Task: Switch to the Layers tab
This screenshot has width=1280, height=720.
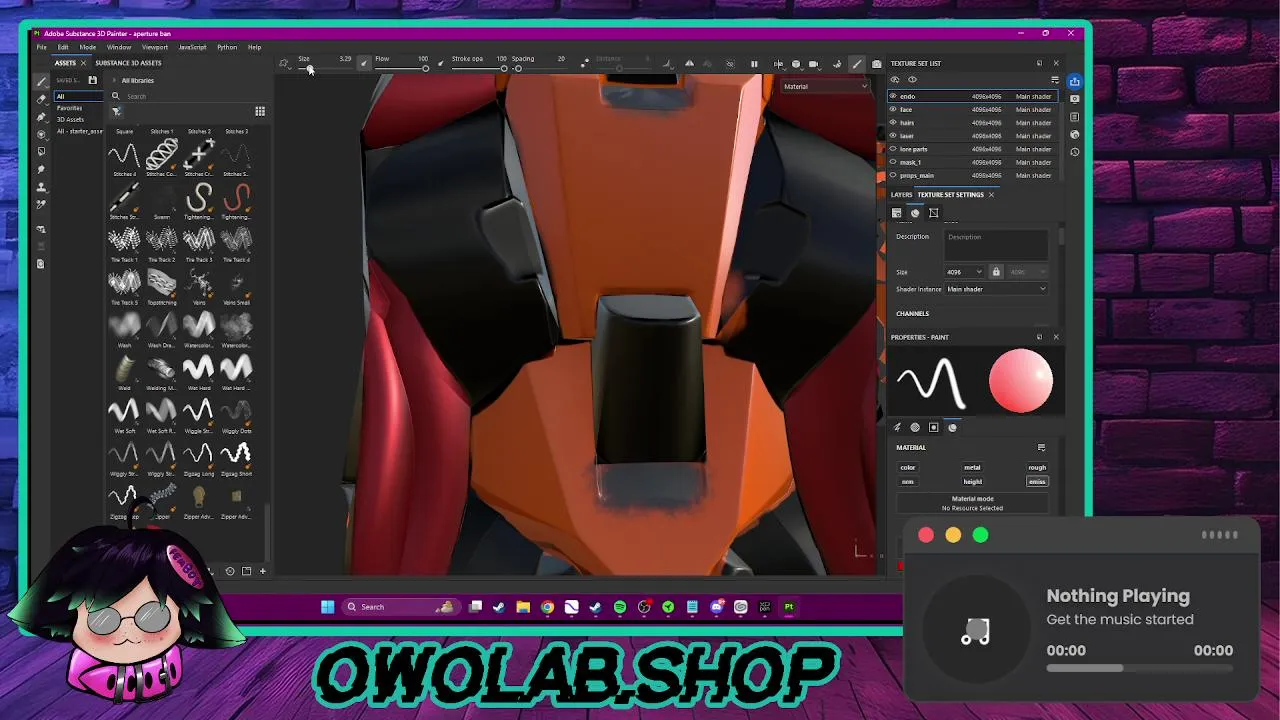Action: point(902,194)
